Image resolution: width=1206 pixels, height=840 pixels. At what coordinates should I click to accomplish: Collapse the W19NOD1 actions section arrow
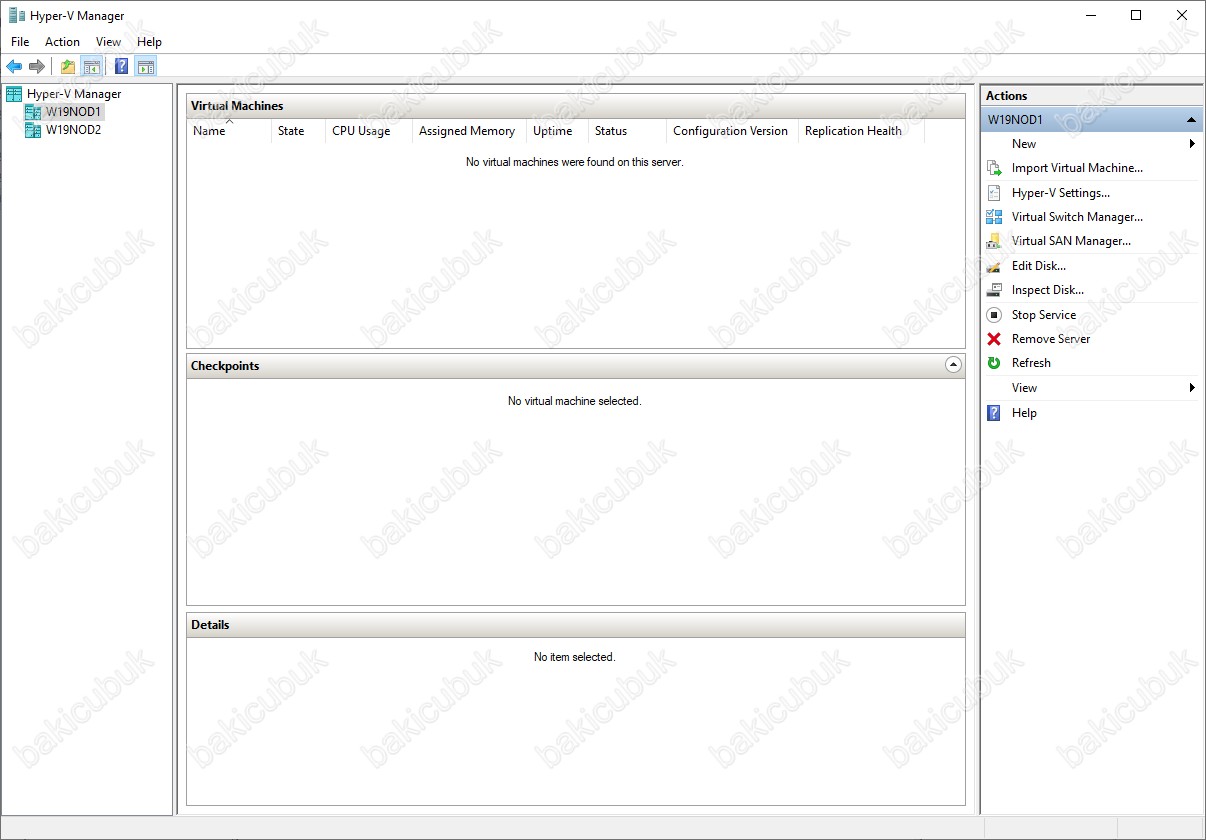coord(1191,120)
